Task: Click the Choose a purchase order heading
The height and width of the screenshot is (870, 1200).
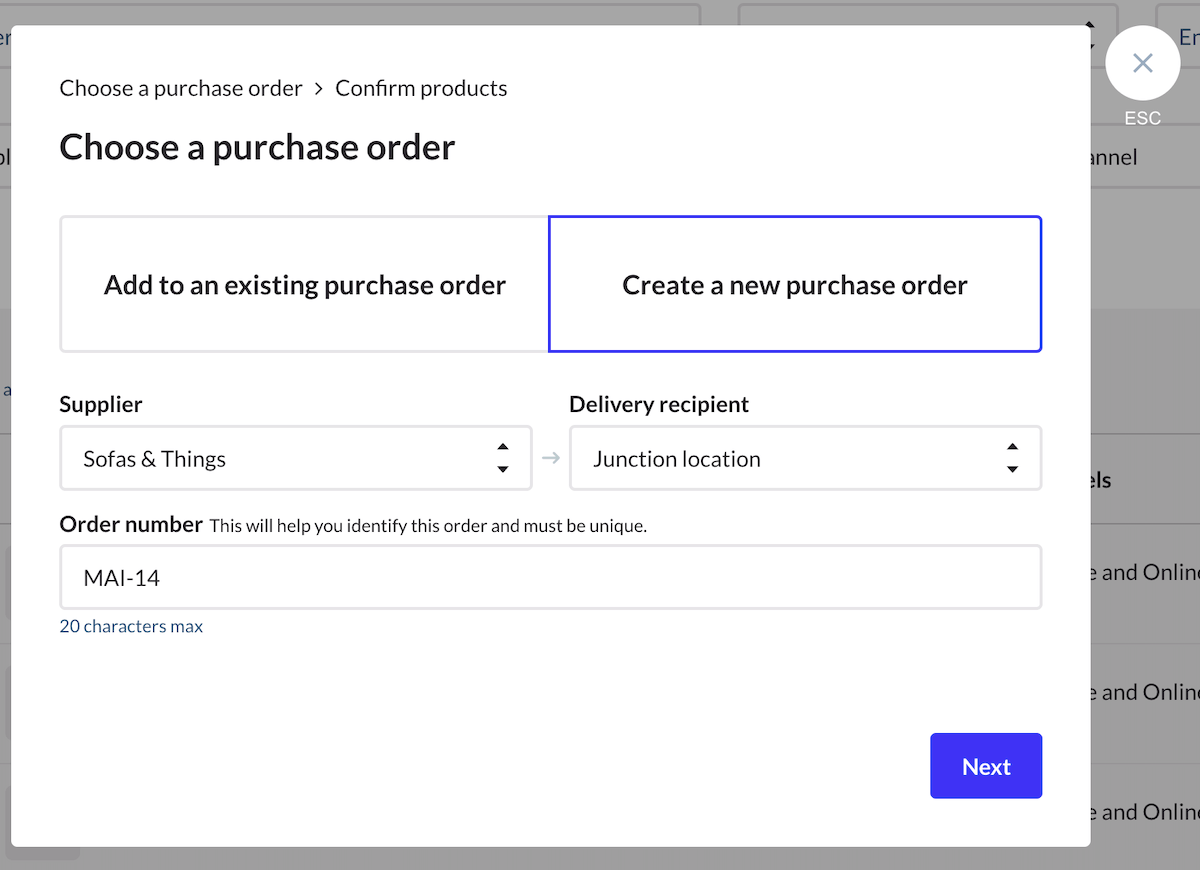Action: click(257, 147)
